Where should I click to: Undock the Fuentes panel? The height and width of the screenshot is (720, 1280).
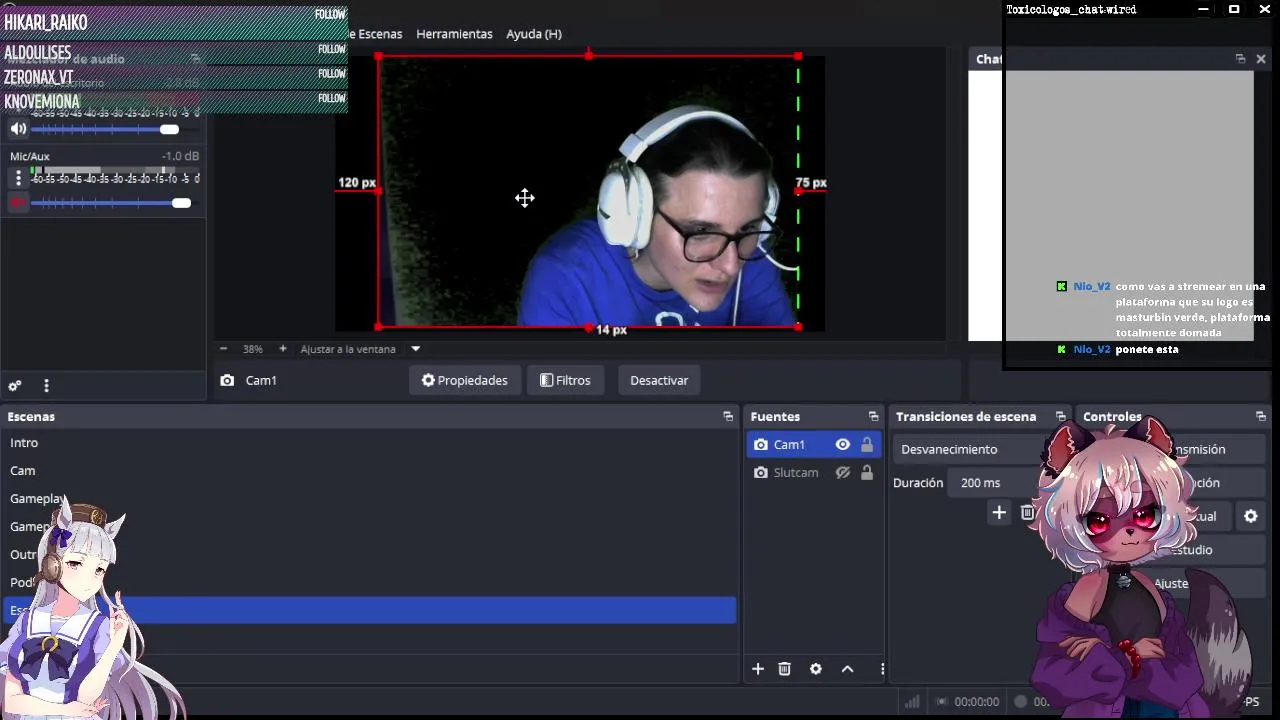click(873, 416)
